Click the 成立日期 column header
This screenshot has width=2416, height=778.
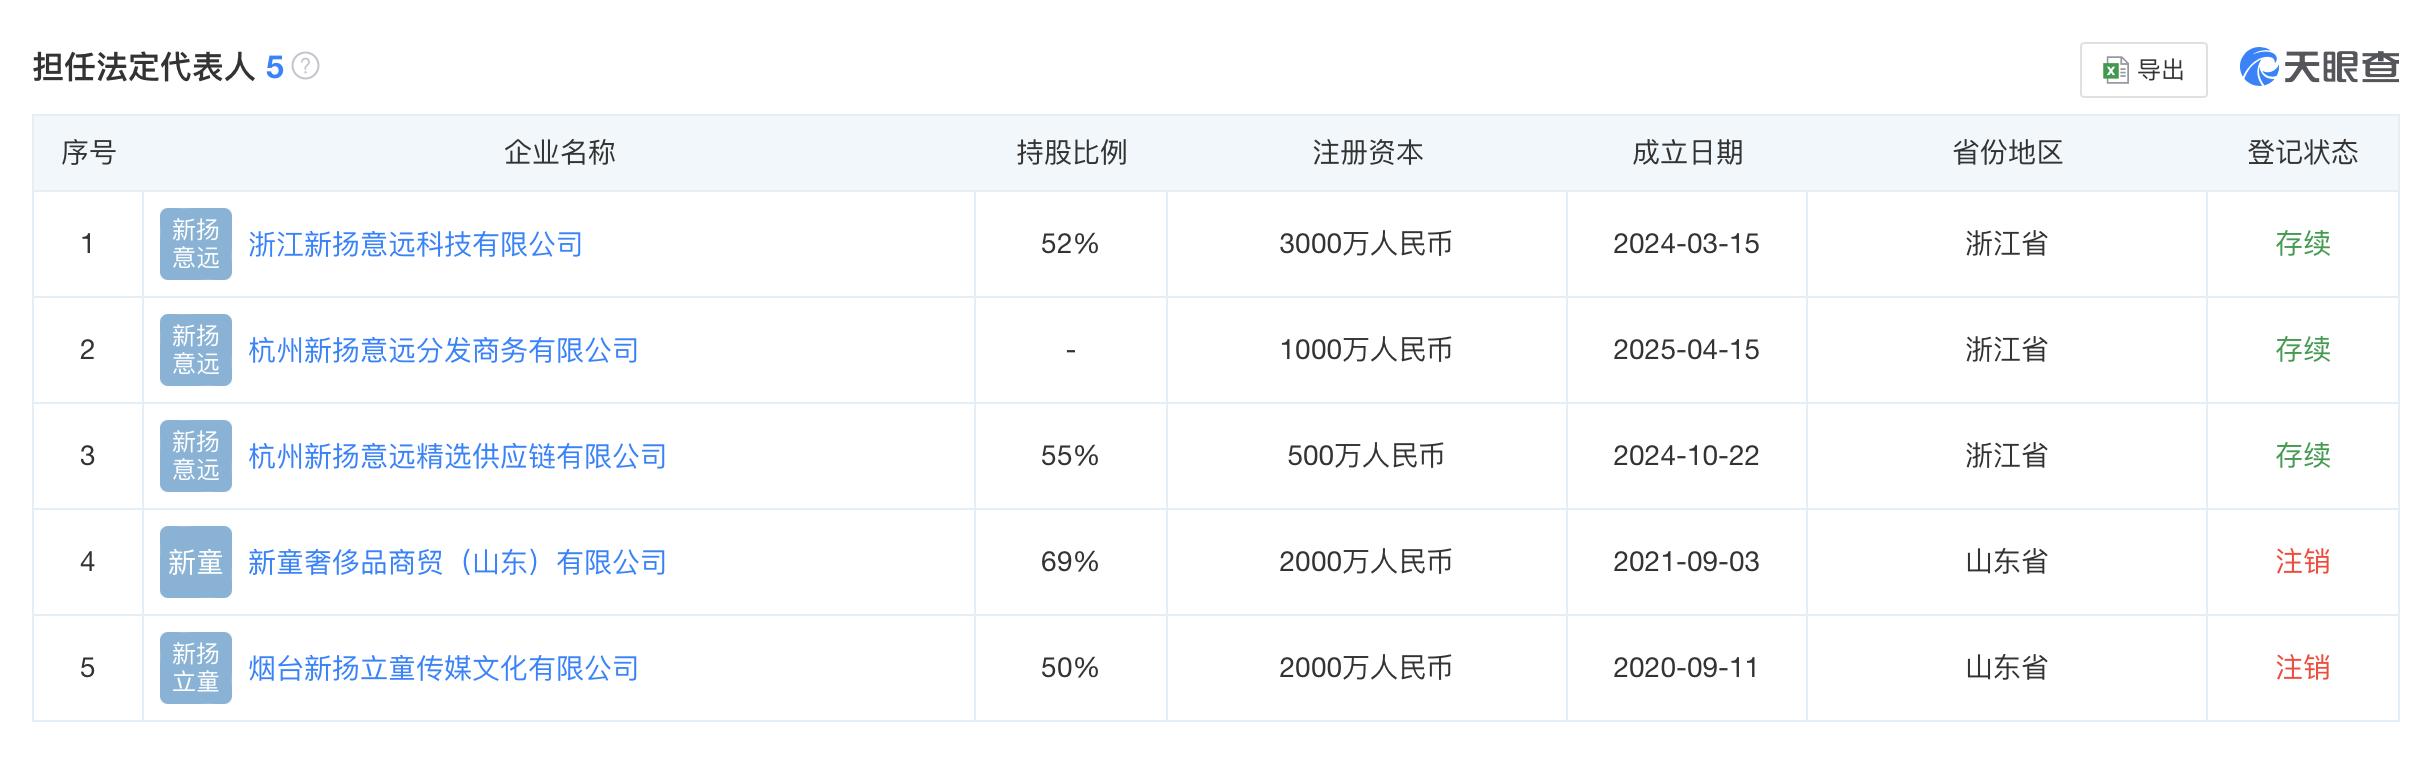tap(1687, 153)
